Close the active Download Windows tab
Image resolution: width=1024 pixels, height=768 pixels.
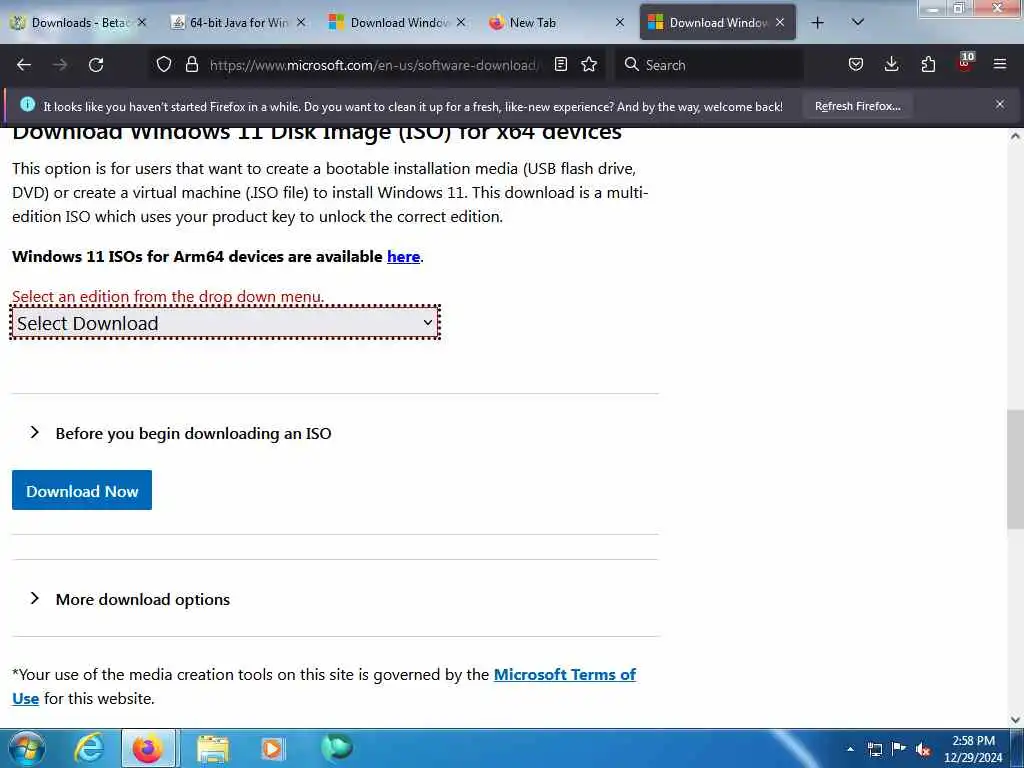(780, 23)
